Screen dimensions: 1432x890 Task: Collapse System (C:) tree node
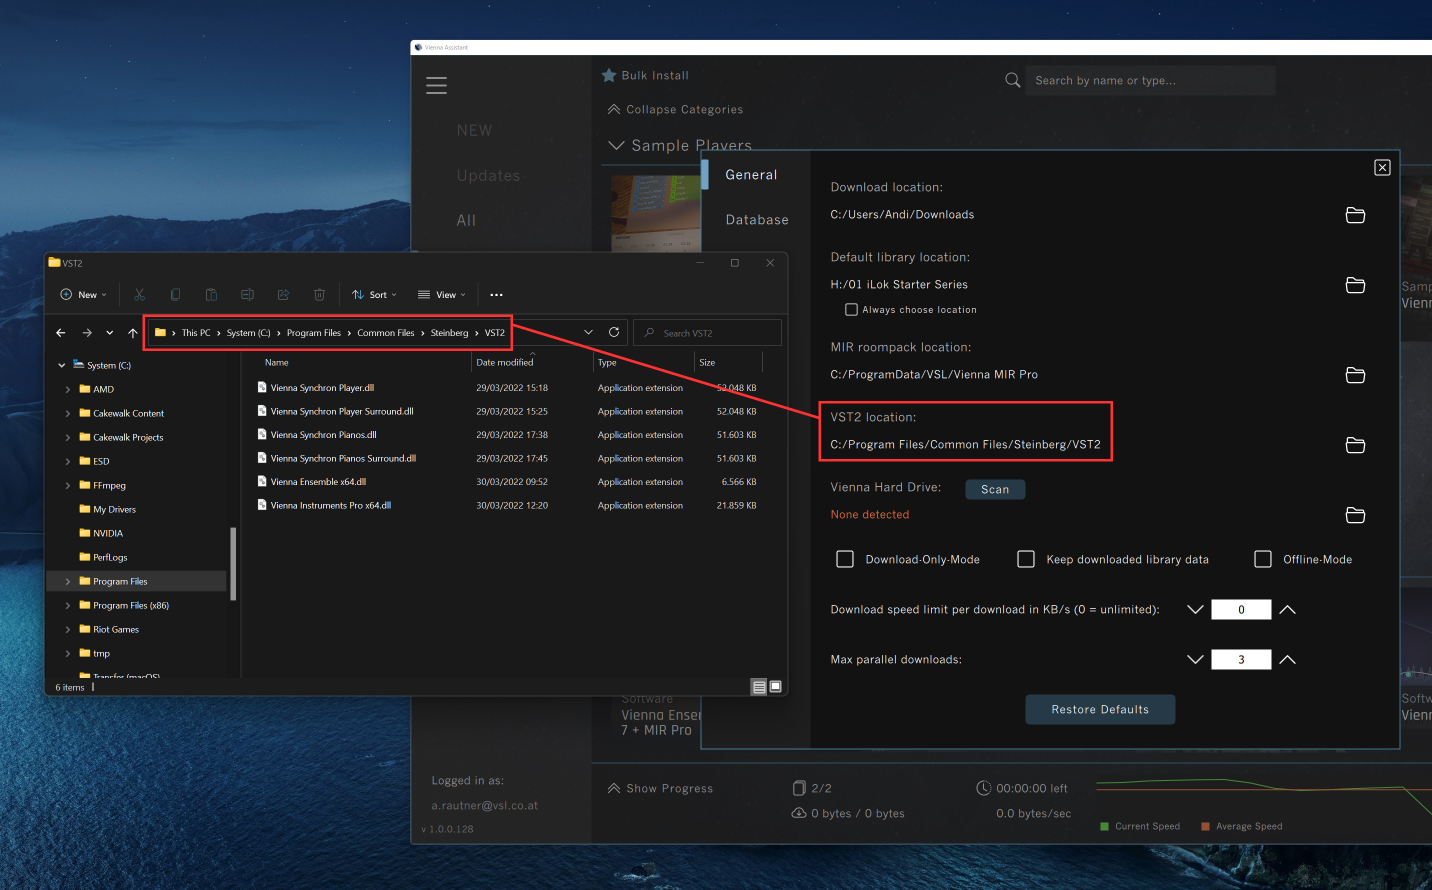(x=61, y=366)
